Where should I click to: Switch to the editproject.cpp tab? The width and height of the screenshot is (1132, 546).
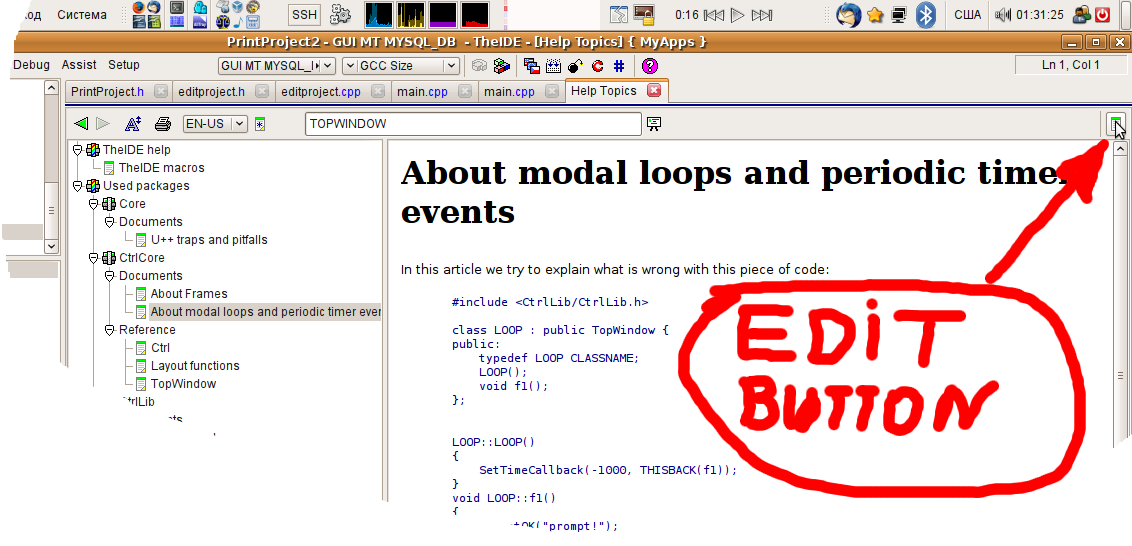320,91
